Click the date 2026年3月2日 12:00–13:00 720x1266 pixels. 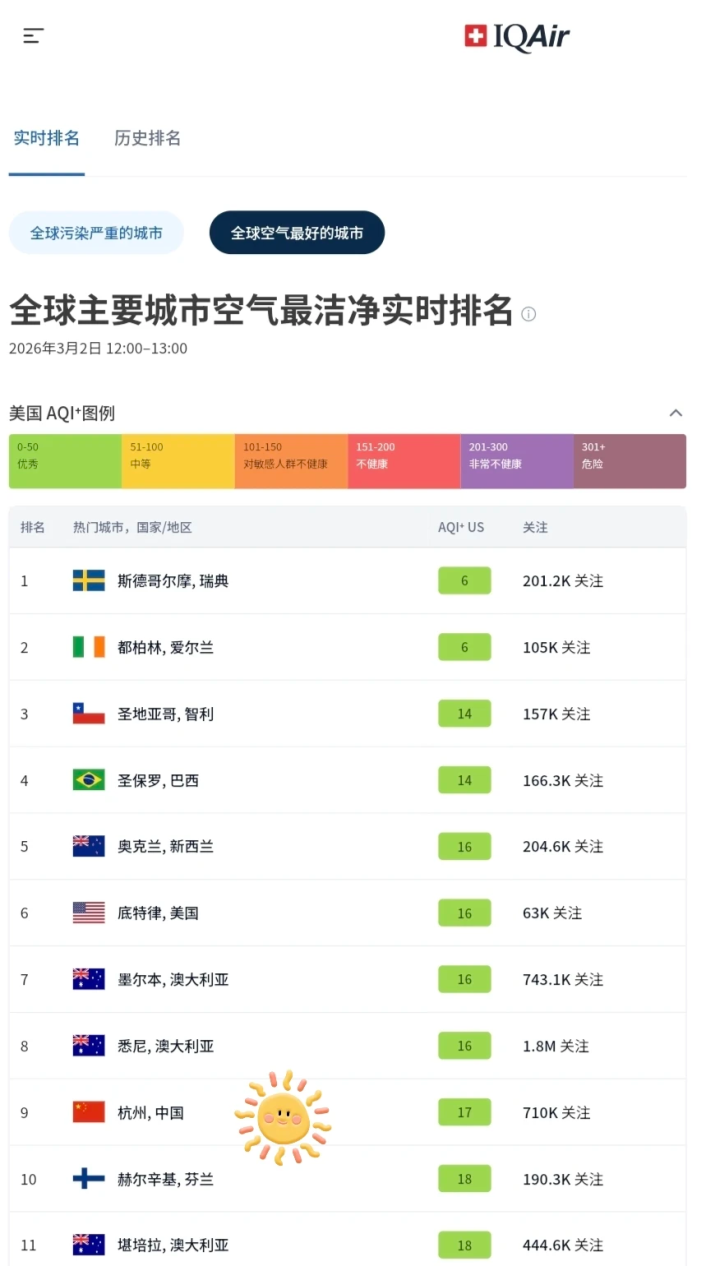(98, 348)
